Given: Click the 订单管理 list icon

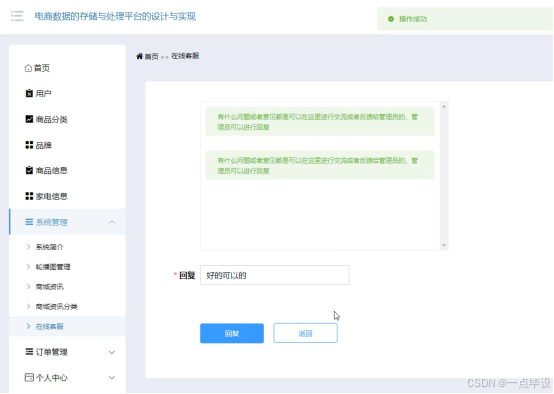Looking at the screenshot, I should (x=29, y=352).
